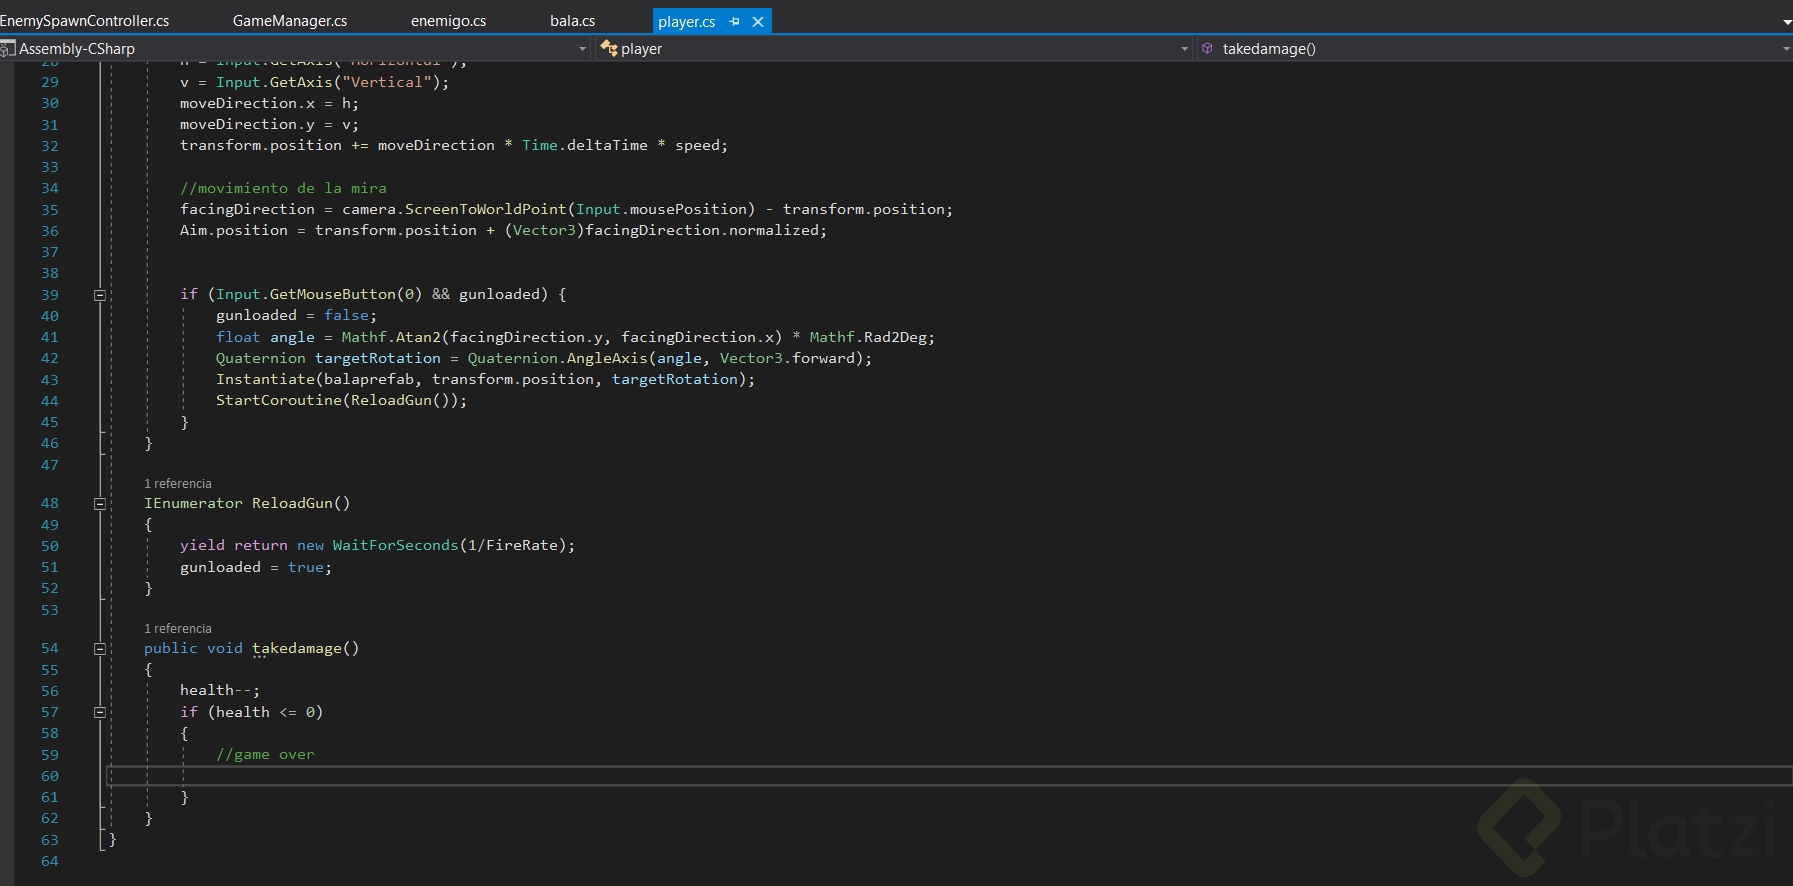Collapse the takedamage method outline
The width and height of the screenshot is (1793, 886).
point(100,649)
